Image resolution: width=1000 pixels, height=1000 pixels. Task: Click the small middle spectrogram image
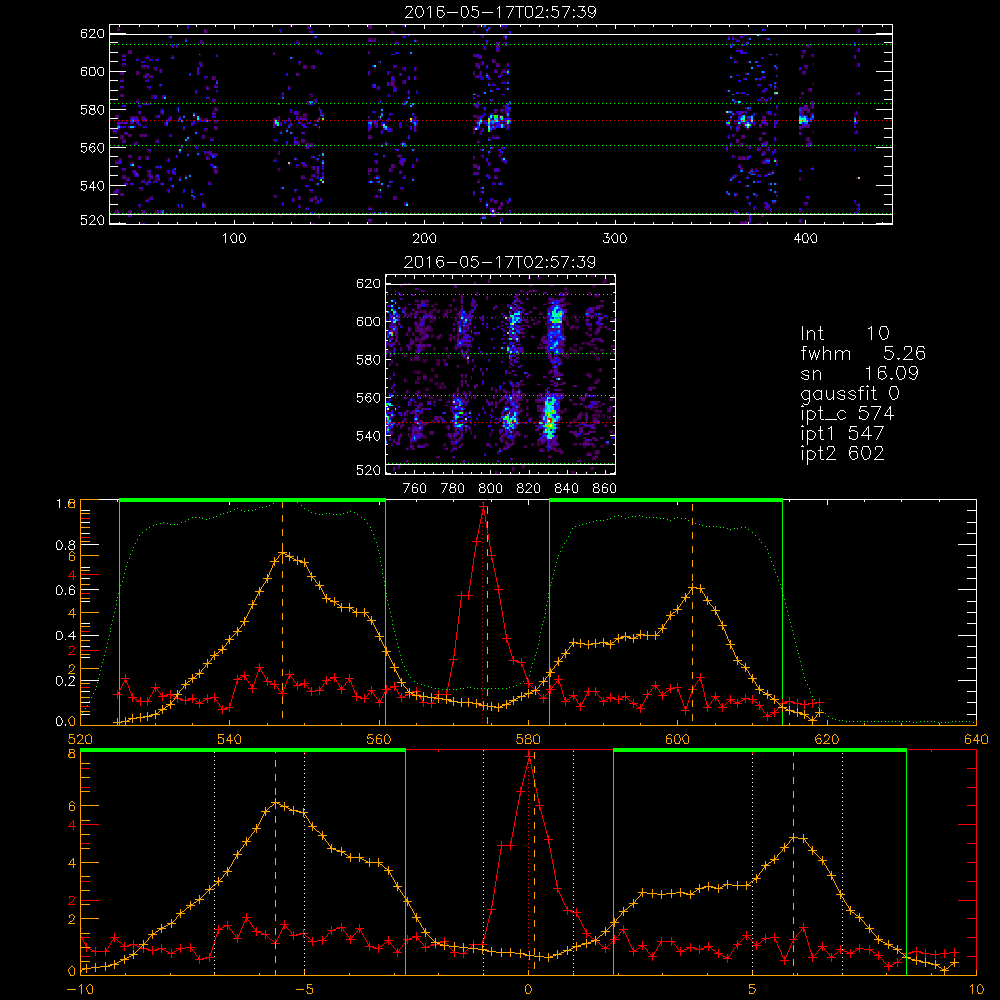(x=501, y=374)
